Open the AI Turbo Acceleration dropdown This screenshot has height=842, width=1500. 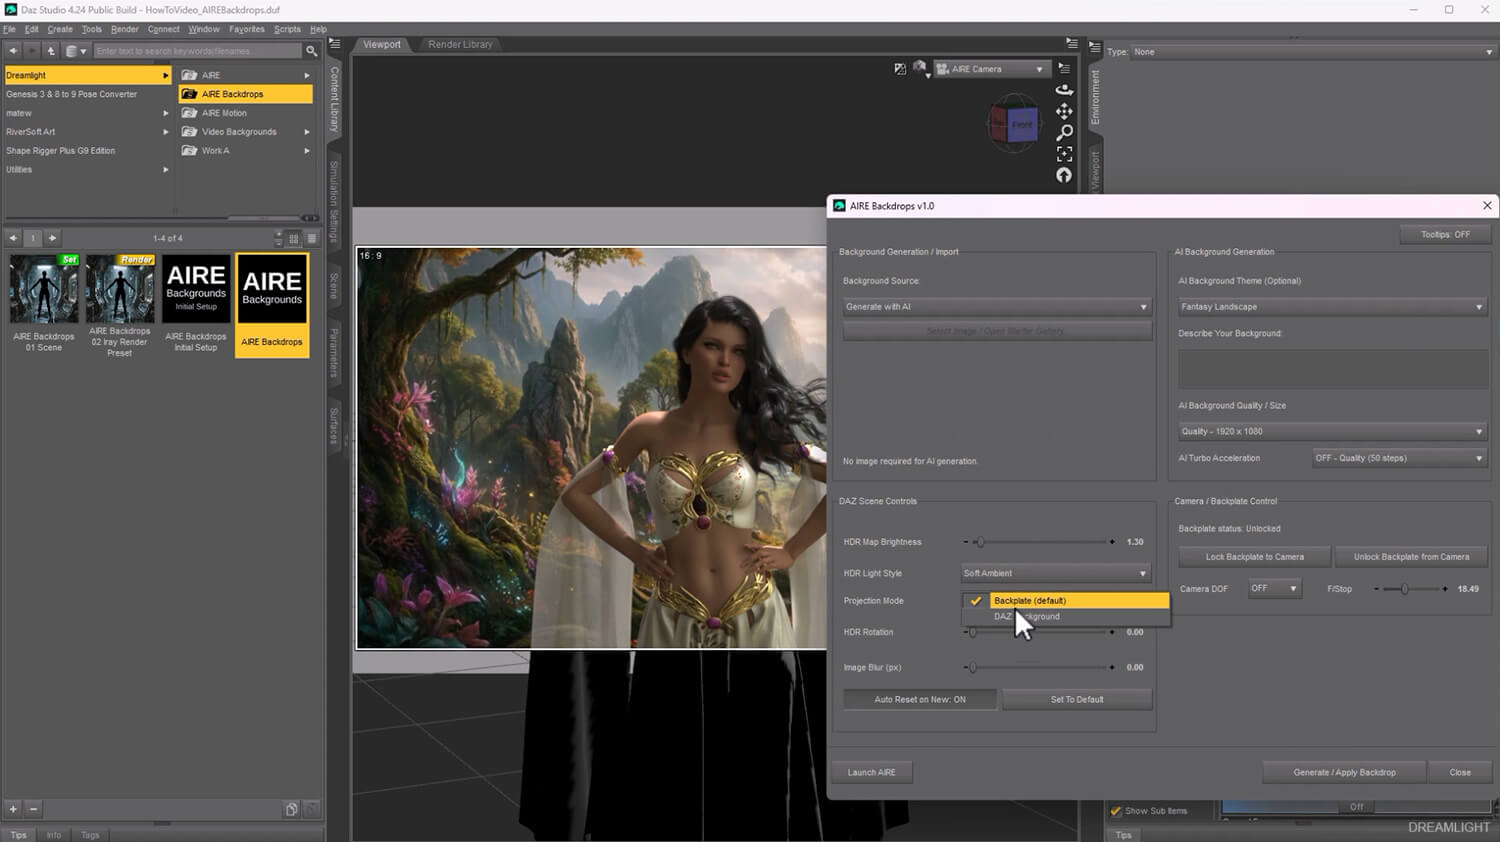tap(1399, 458)
